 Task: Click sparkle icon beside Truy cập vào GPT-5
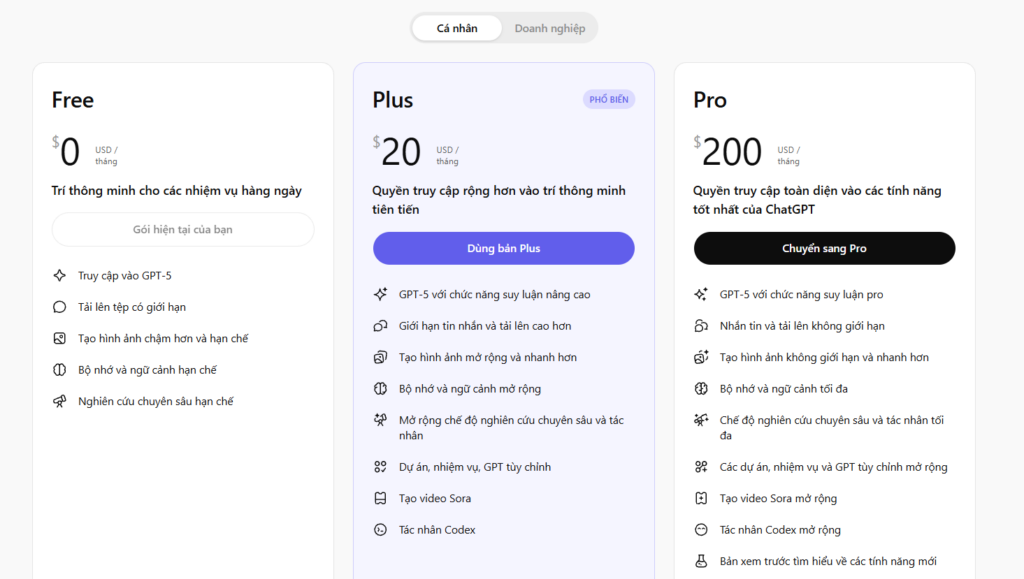(59, 275)
